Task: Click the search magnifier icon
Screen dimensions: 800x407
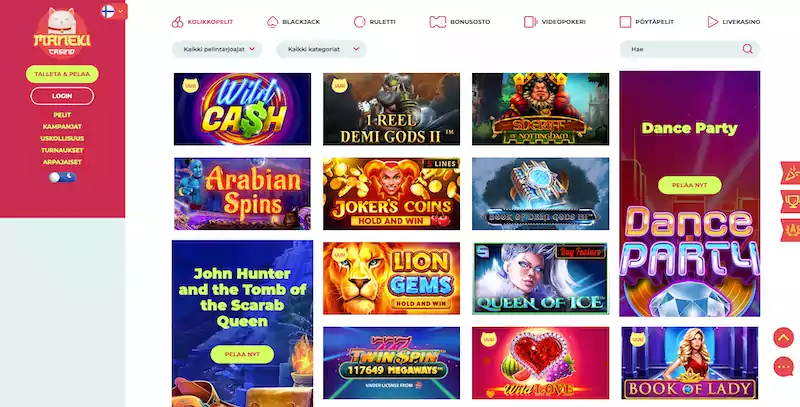Action: tap(747, 49)
